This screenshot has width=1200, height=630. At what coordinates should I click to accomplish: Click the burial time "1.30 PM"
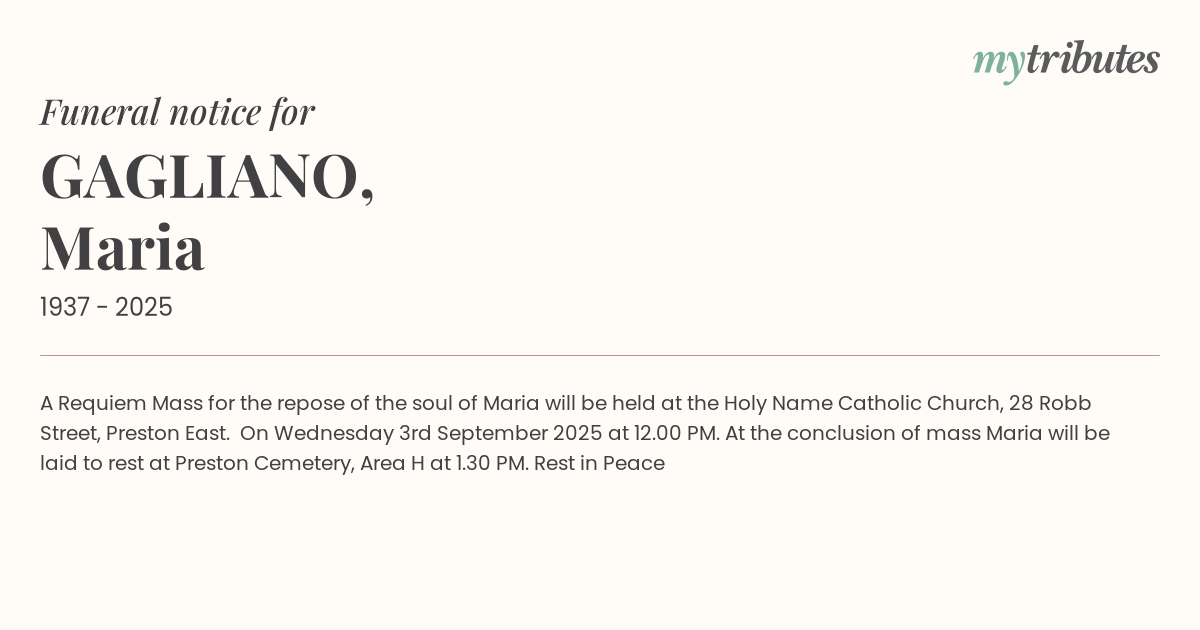(x=490, y=463)
